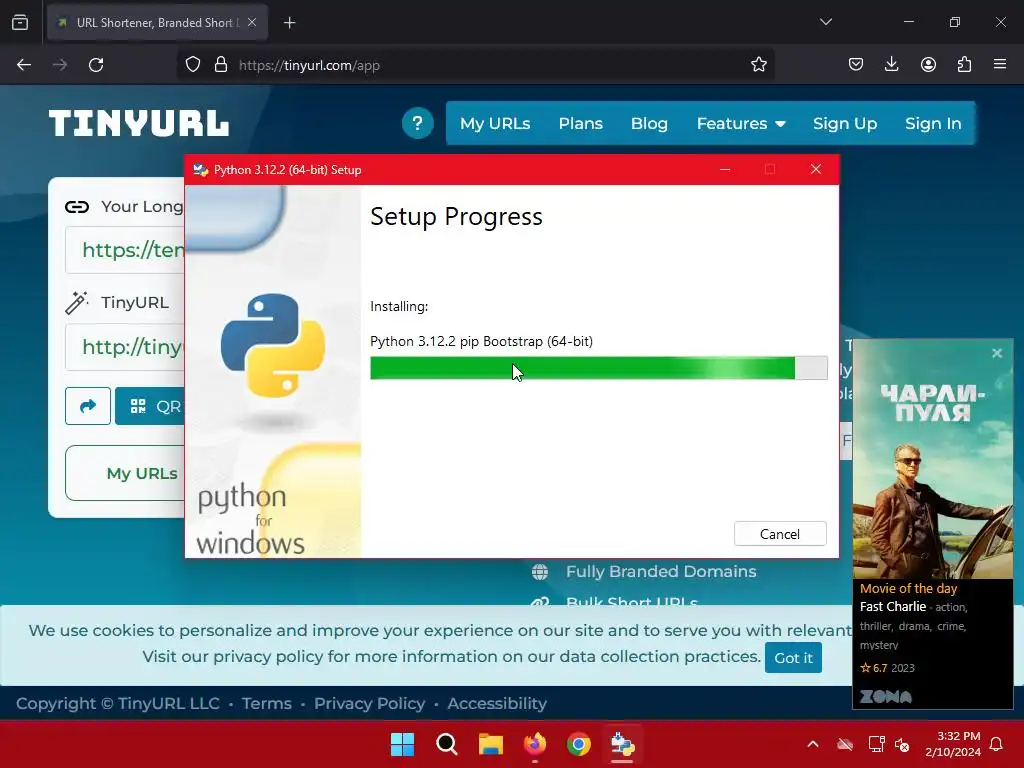Close the URL Shortener tab
Viewport: 1024px width, 768px height.
tap(252, 22)
